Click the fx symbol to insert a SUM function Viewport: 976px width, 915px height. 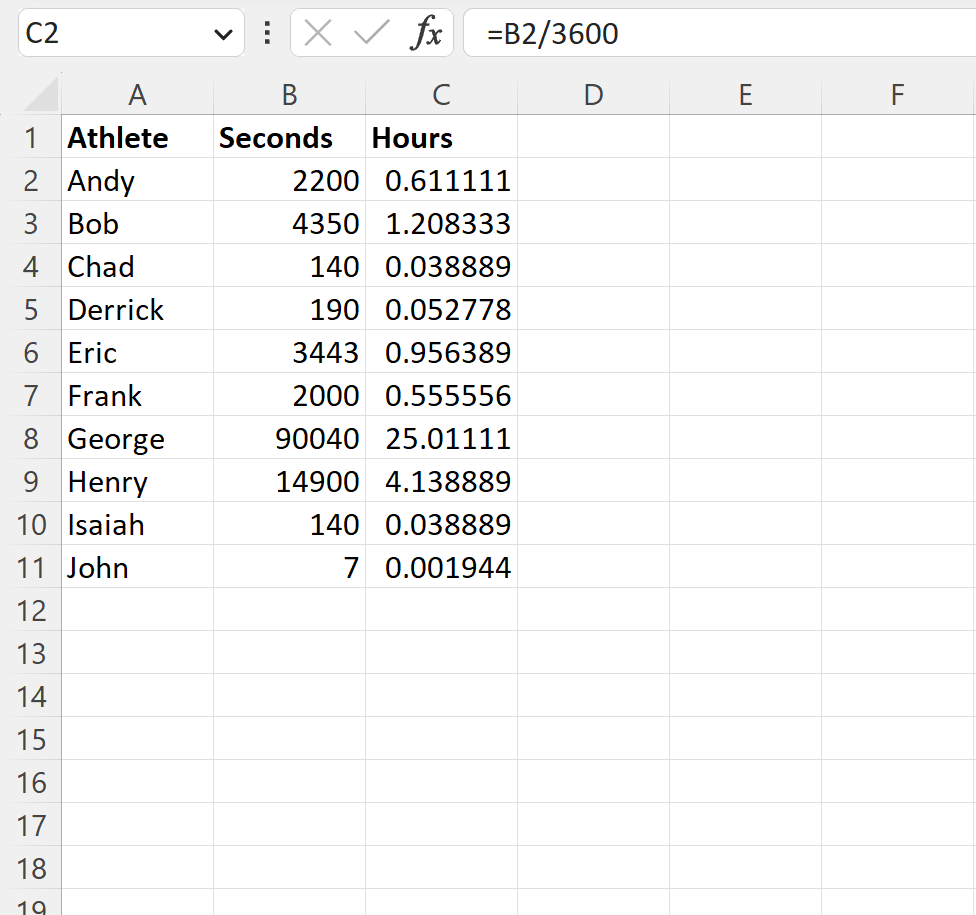tap(428, 33)
